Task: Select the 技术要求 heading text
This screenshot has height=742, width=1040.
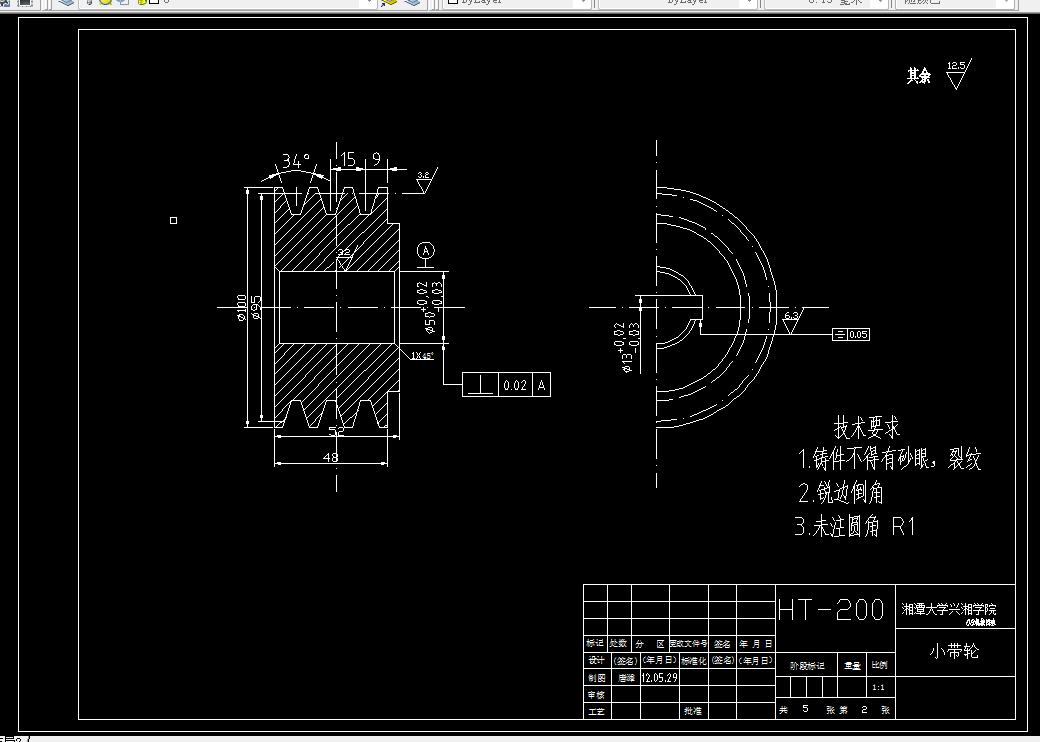Action: [x=866, y=428]
